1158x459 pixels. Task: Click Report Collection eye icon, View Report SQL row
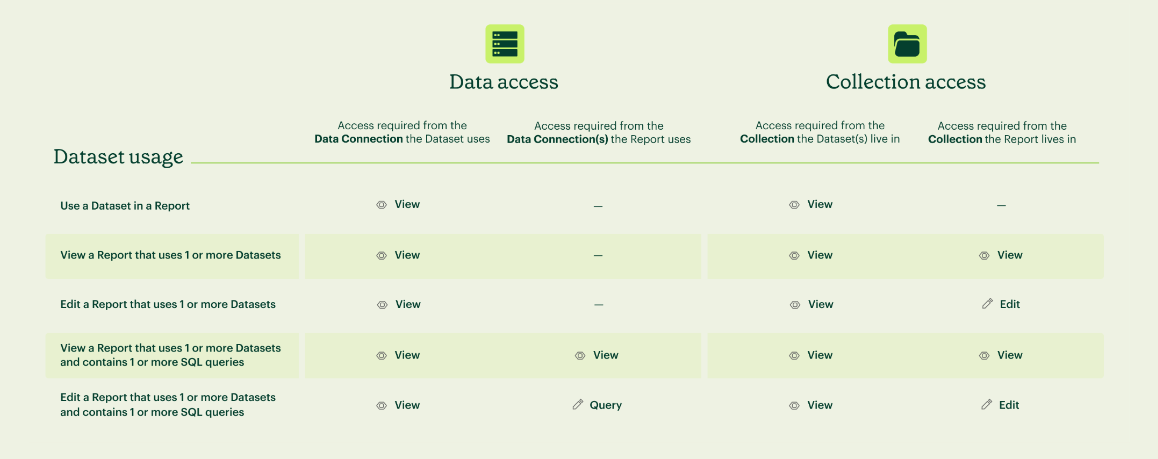click(984, 356)
